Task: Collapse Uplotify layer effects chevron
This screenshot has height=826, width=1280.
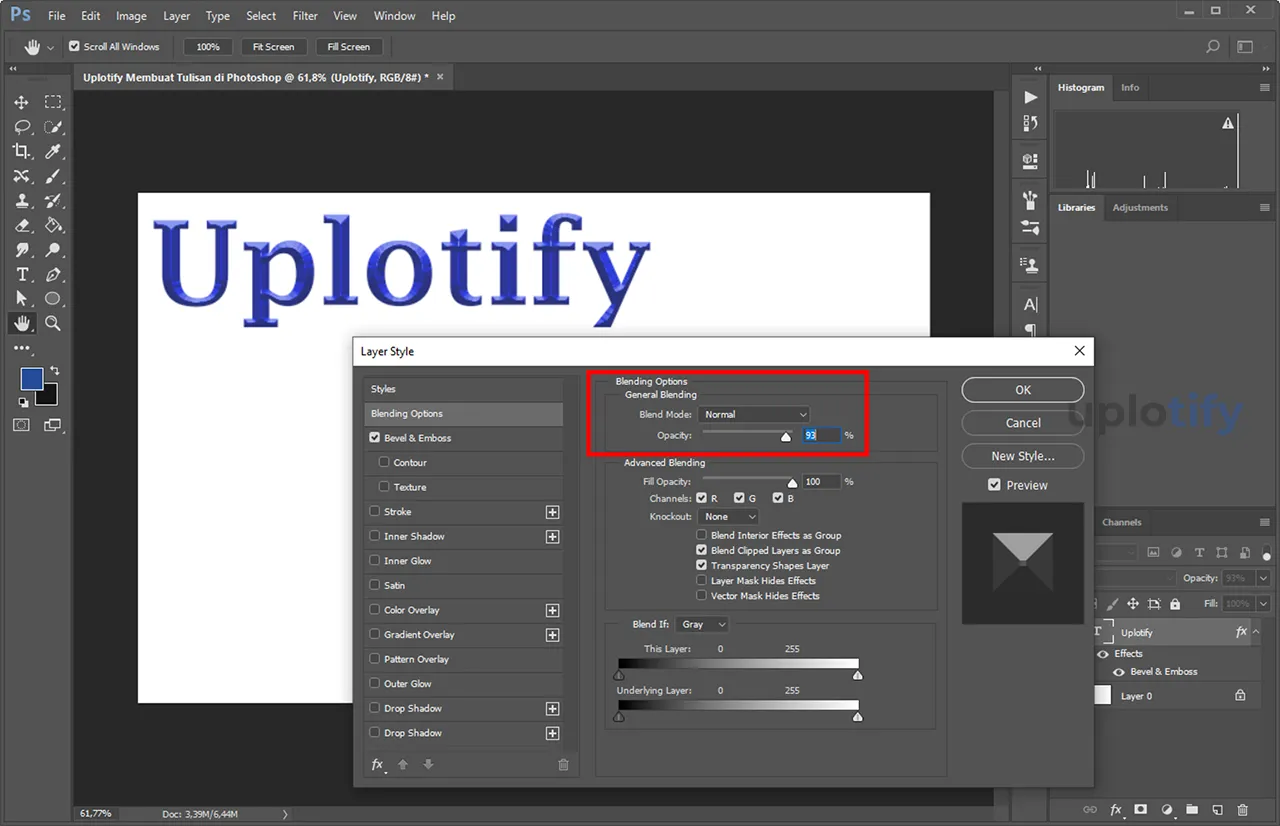Action: point(1257,632)
